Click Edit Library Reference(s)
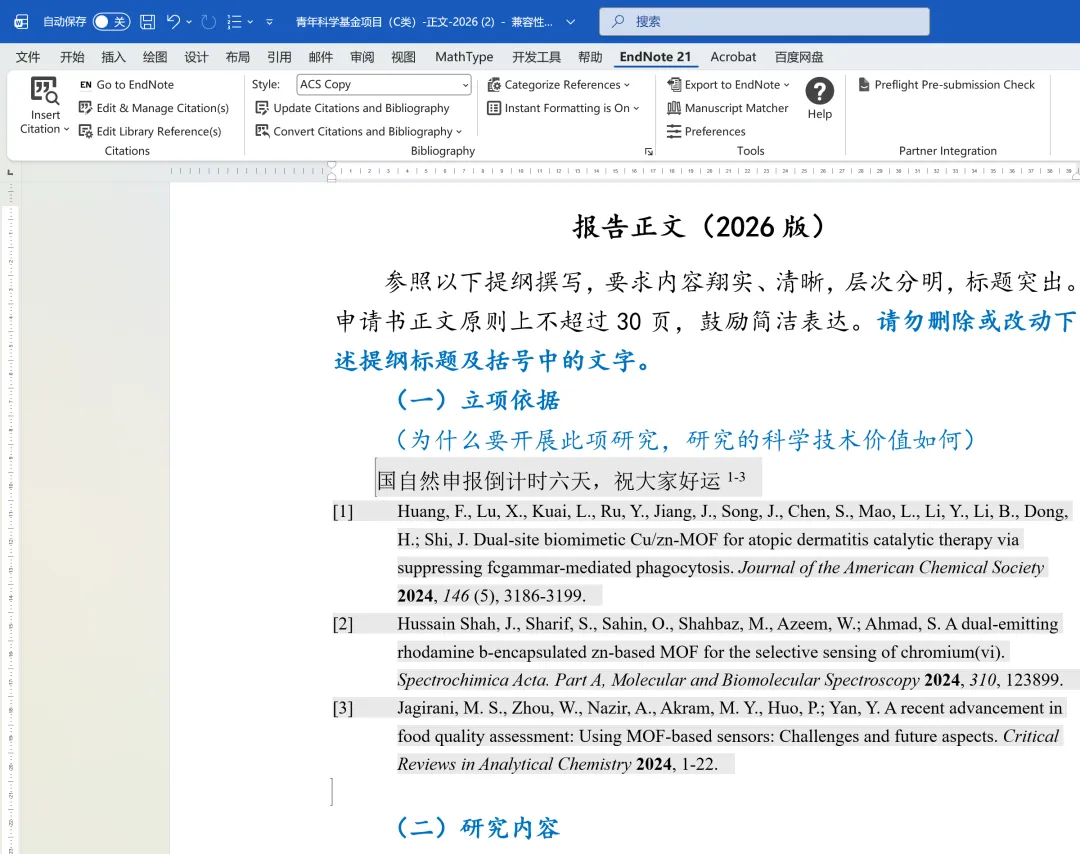This screenshot has height=854, width=1080. (x=150, y=132)
